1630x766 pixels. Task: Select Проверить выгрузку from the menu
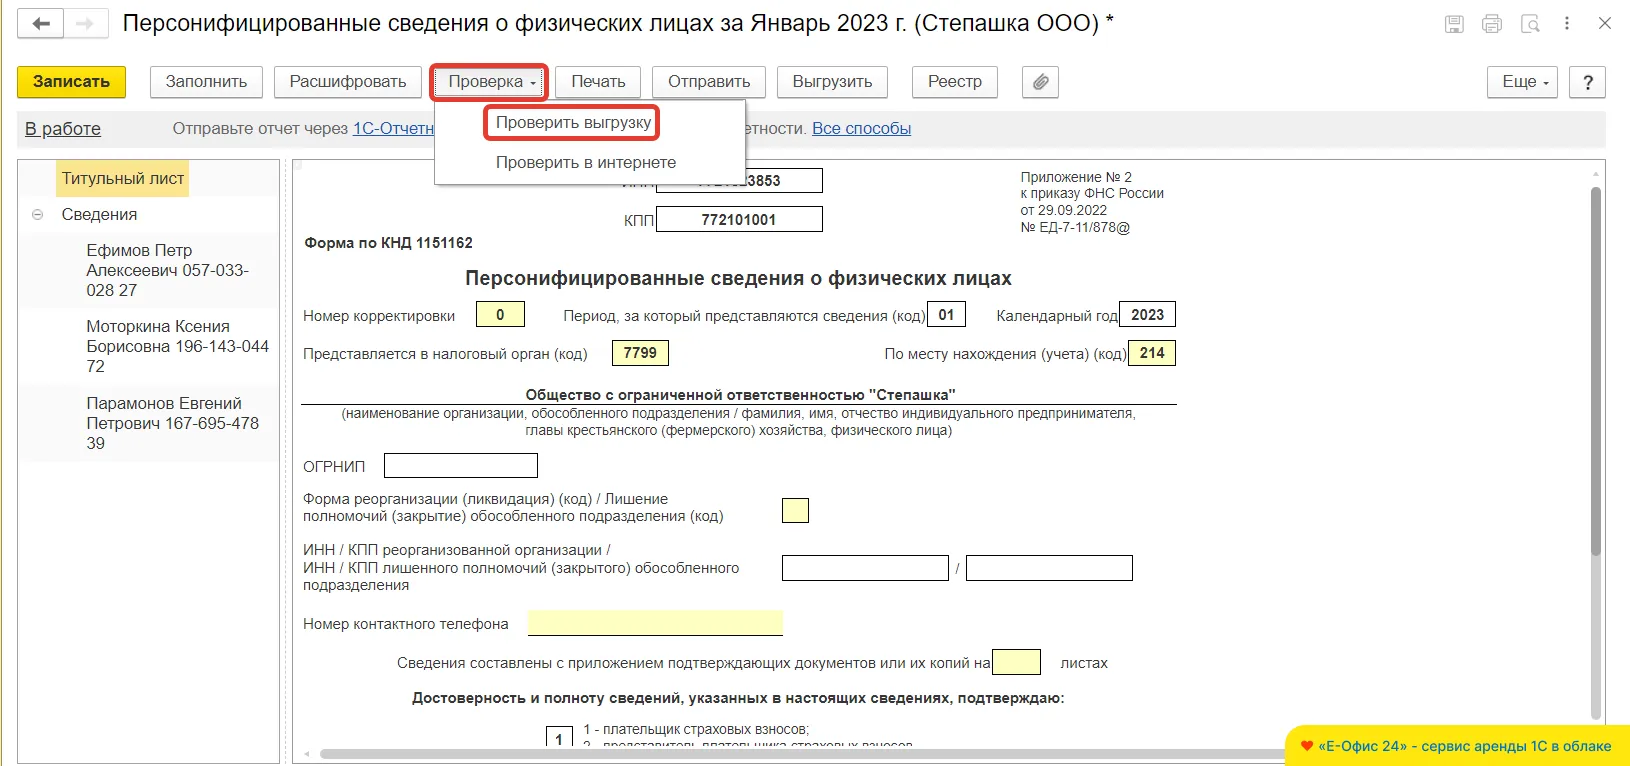coord(573,123)
